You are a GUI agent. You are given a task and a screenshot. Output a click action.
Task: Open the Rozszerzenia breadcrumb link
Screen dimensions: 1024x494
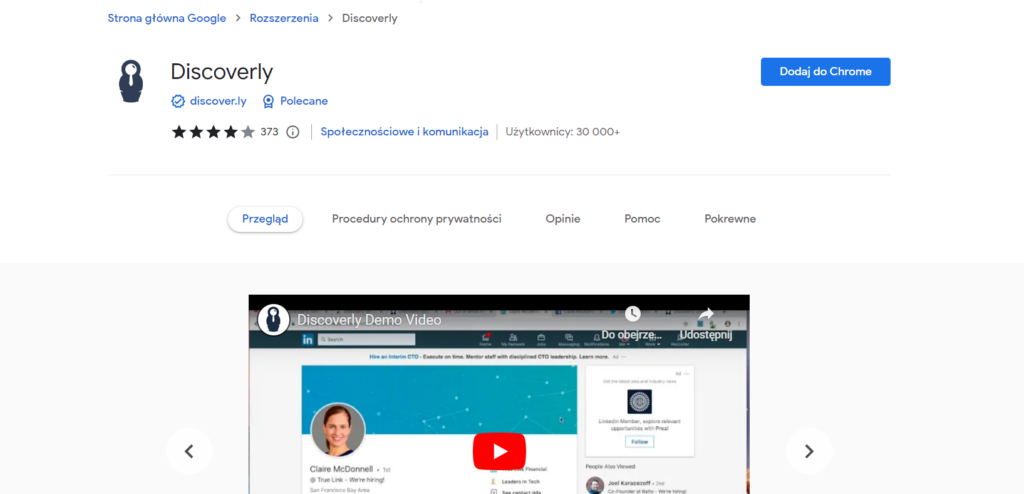(x=284, y=18)
